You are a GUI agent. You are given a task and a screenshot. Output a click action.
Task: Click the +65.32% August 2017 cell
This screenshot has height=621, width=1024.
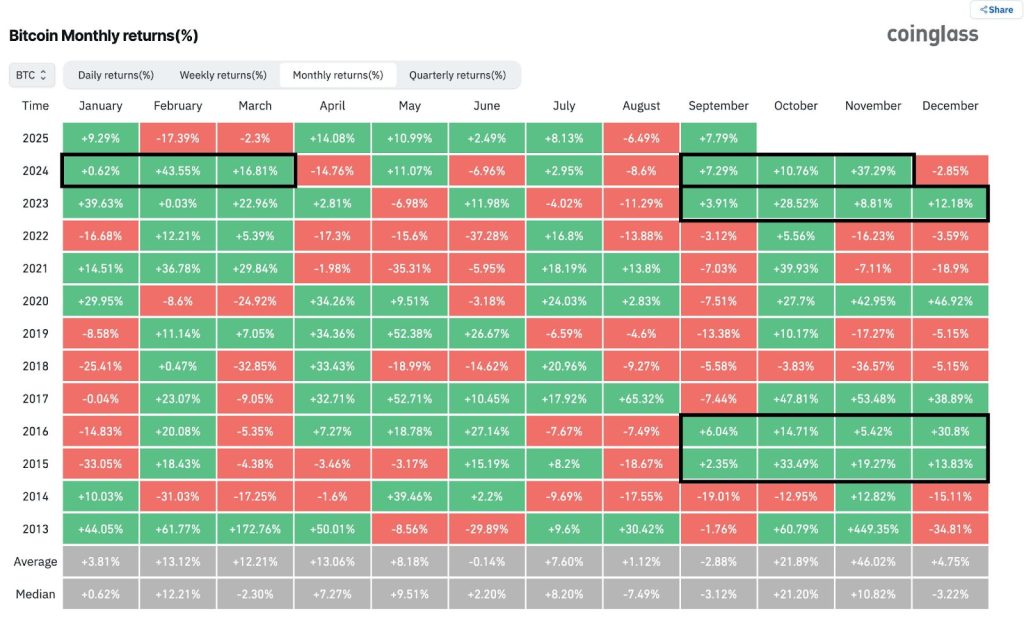641,398
